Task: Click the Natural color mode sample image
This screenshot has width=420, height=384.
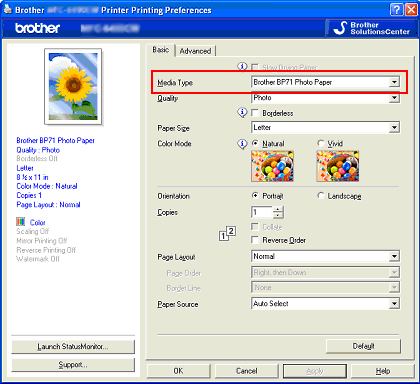Action: click(x=272, y=166)
